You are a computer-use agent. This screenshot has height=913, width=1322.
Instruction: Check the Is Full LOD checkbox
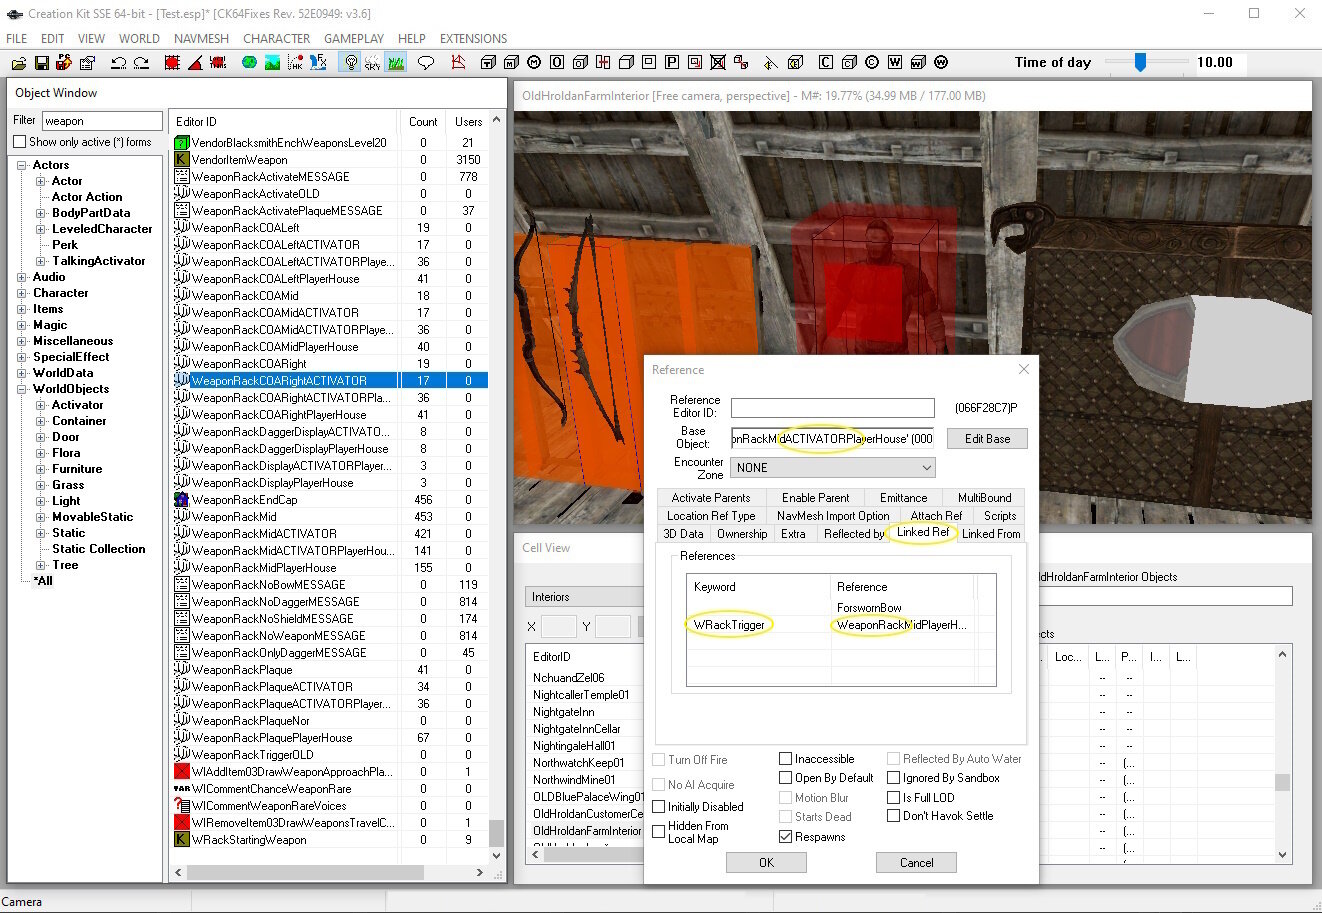click(893, 797)
